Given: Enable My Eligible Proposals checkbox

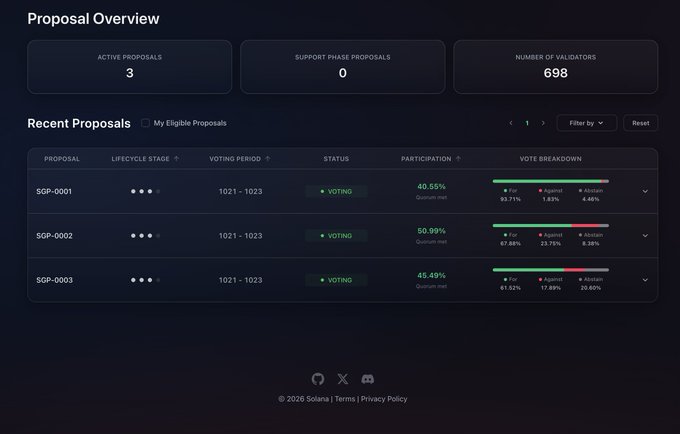Looking at the screenshot, I should (145, 123).
